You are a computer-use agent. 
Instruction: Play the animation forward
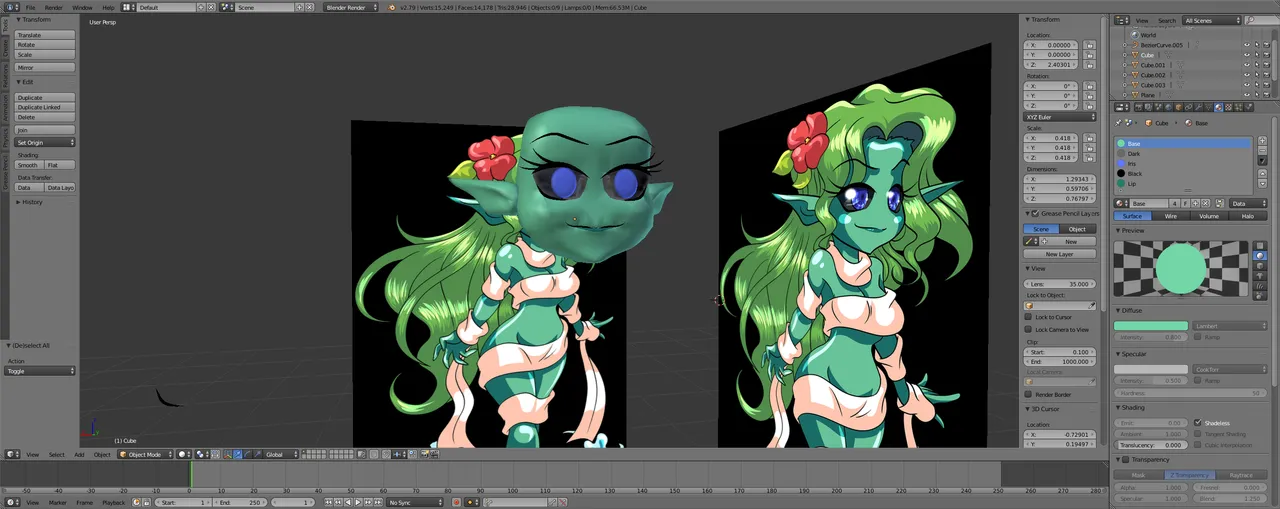click(x=358, y=502)
